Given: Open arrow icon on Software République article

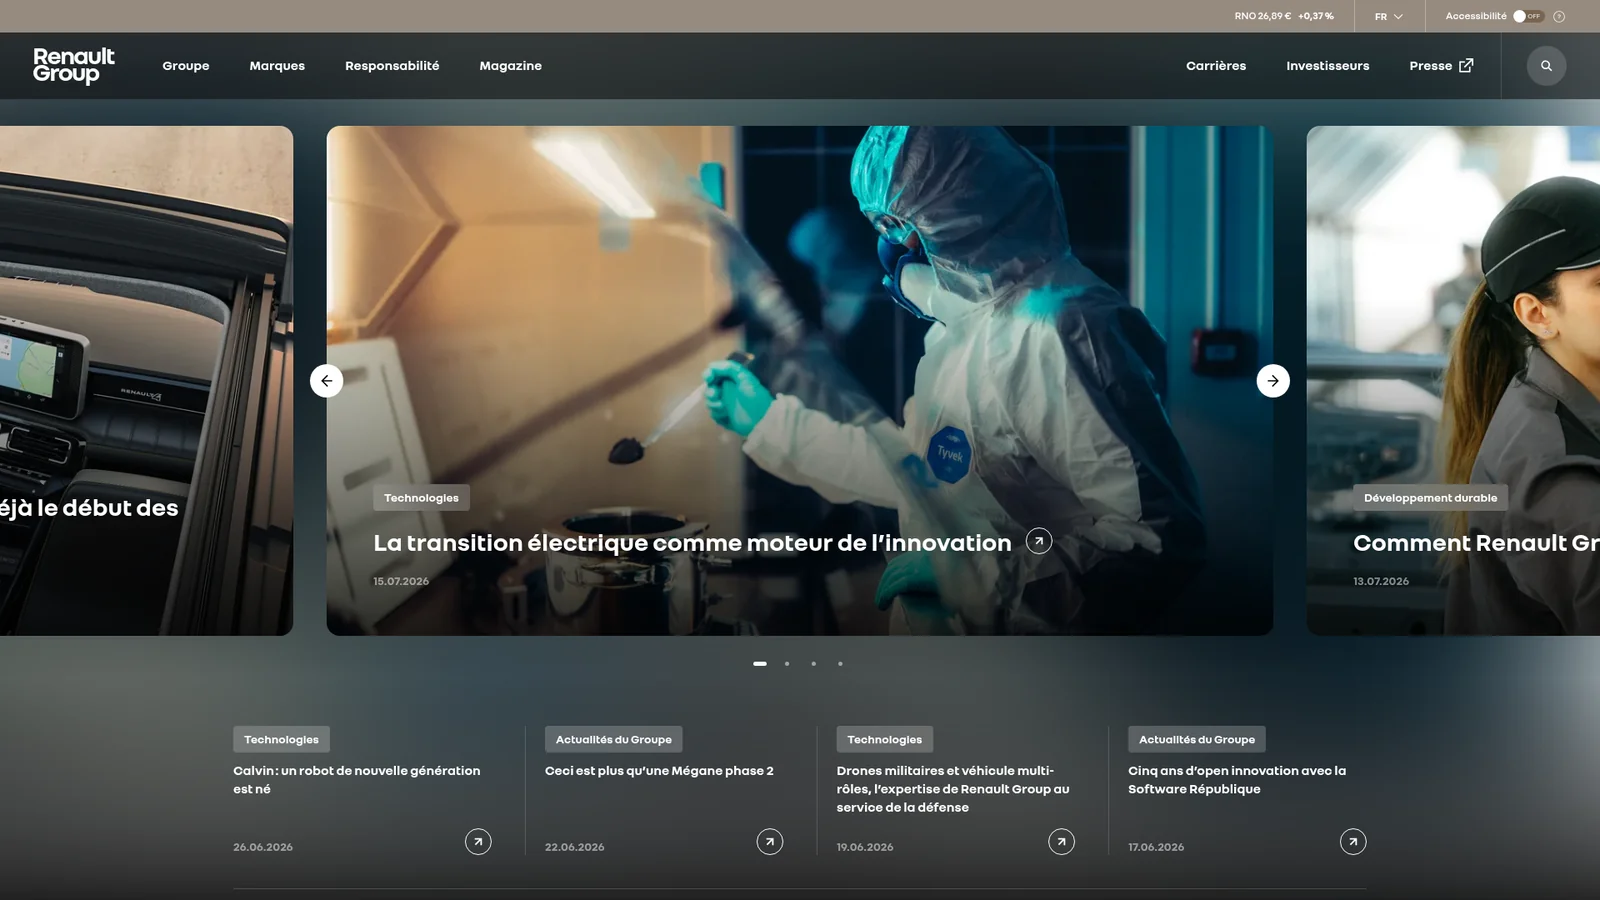Looking at the screenshot, I should pos(1353,842).
